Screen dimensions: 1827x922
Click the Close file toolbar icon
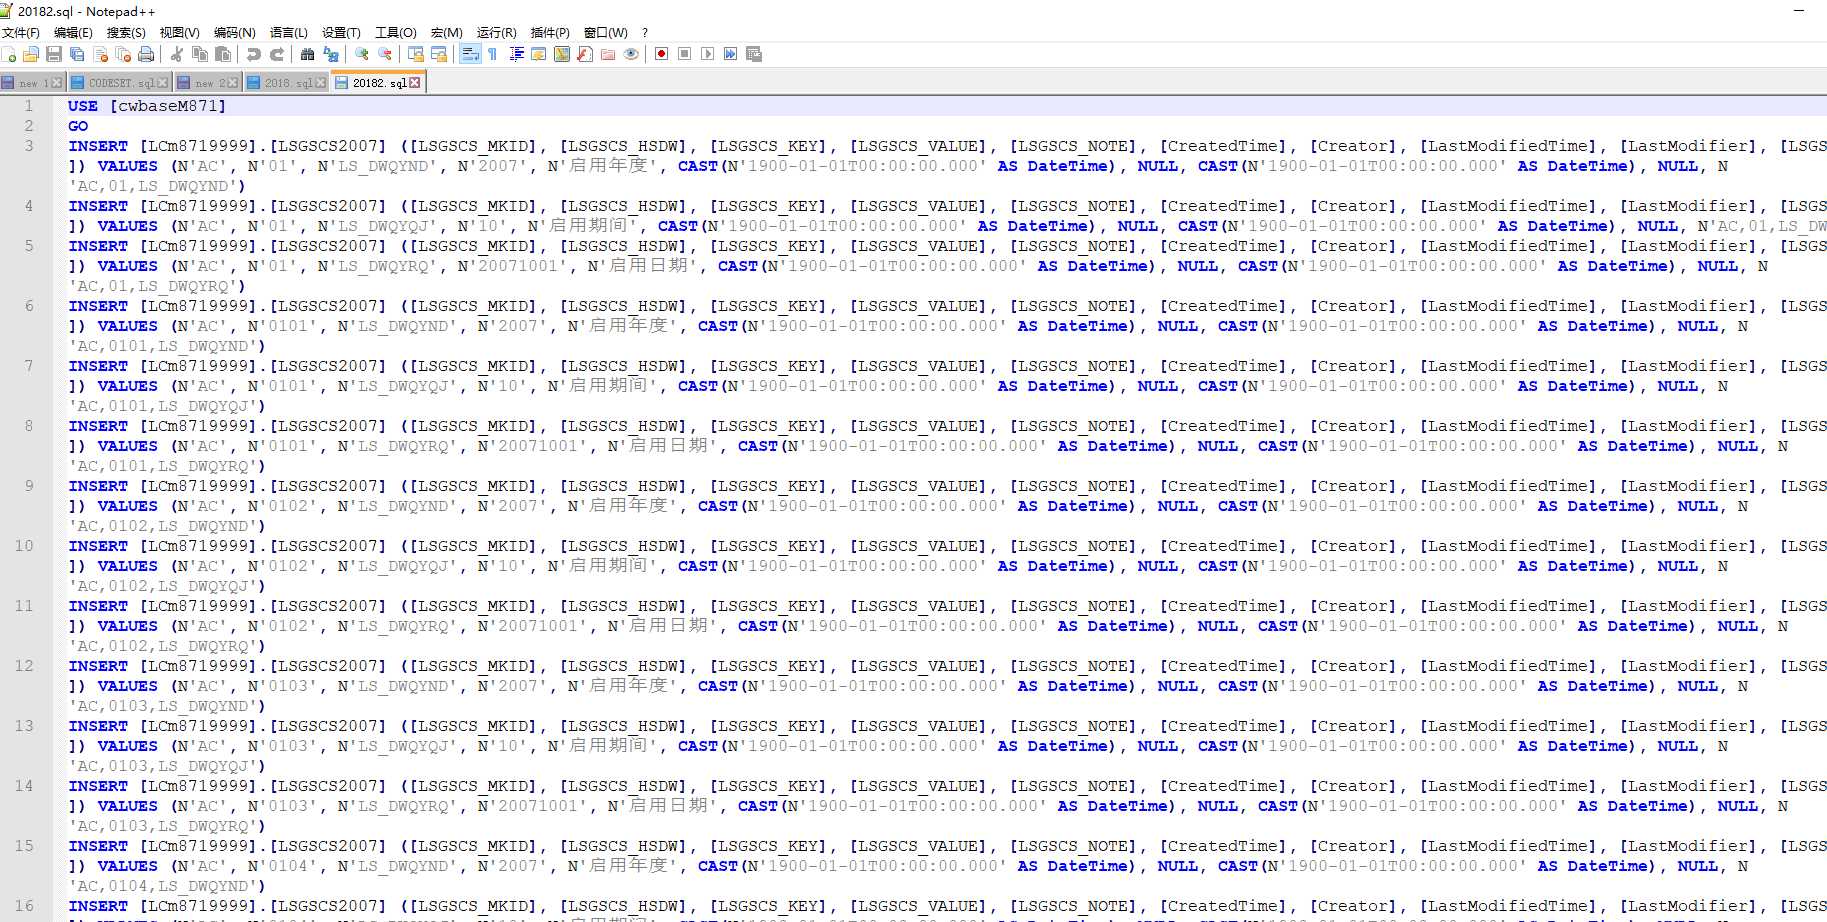100,54
